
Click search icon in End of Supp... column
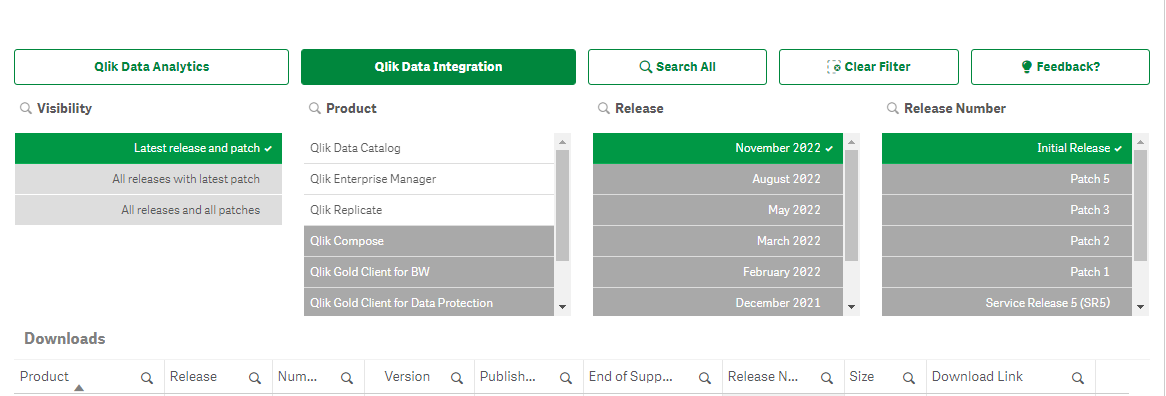click(705, 378)
